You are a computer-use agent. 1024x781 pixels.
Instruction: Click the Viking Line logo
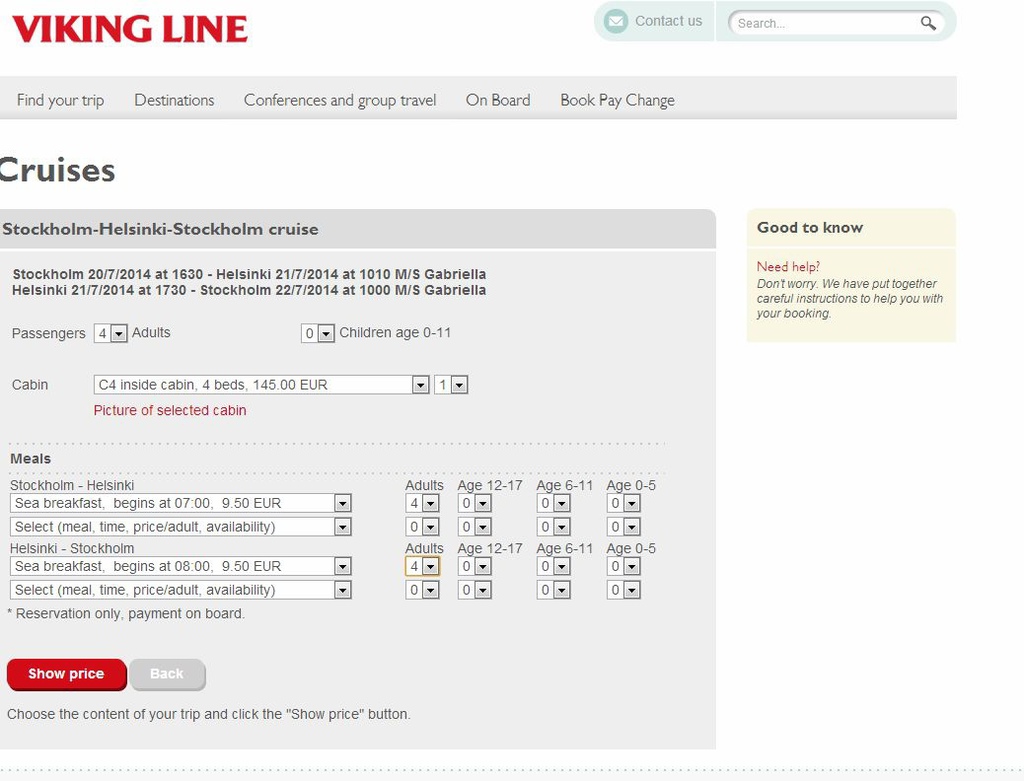pyautogui.click(x=130, y=29)
